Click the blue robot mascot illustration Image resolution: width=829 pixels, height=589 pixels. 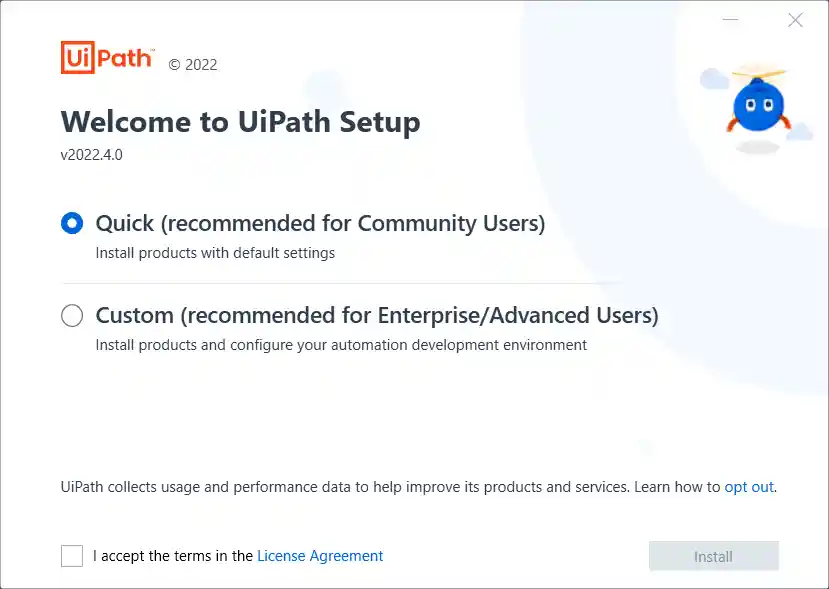point(758,107)
